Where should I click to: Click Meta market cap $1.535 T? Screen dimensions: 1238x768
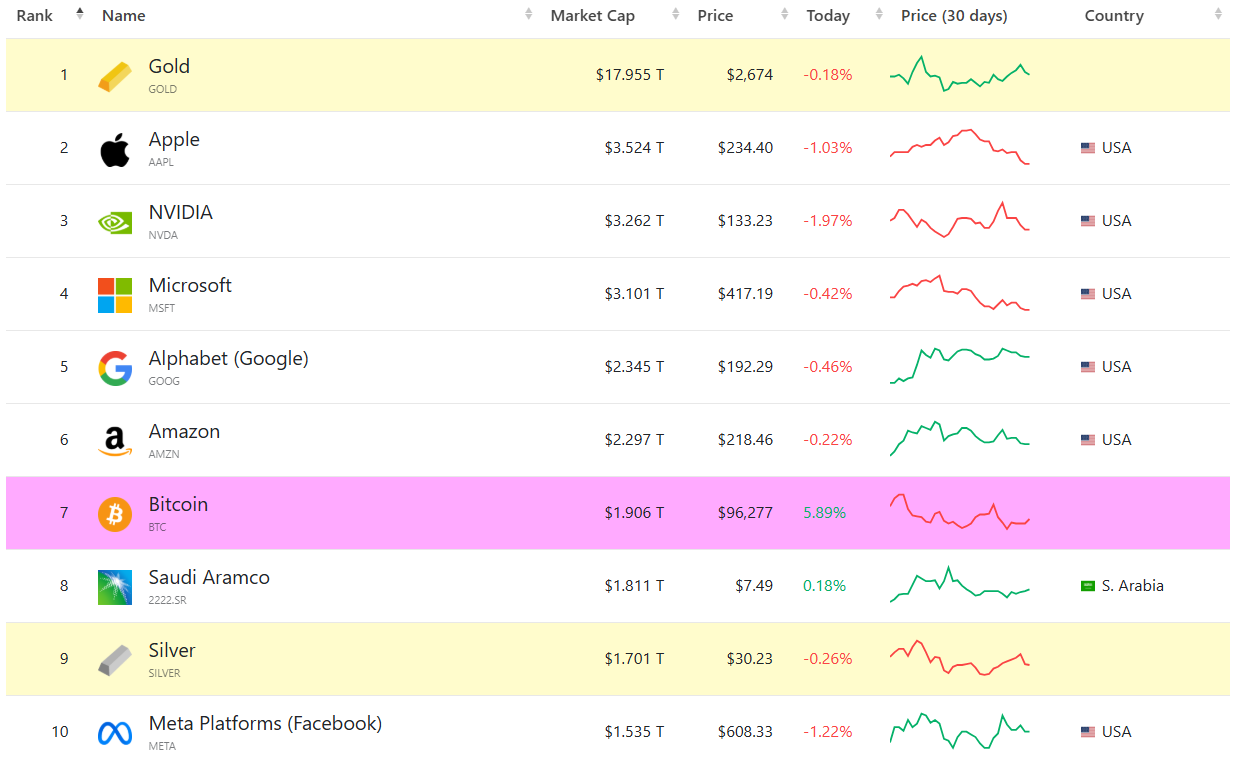(x=634, y=732)
